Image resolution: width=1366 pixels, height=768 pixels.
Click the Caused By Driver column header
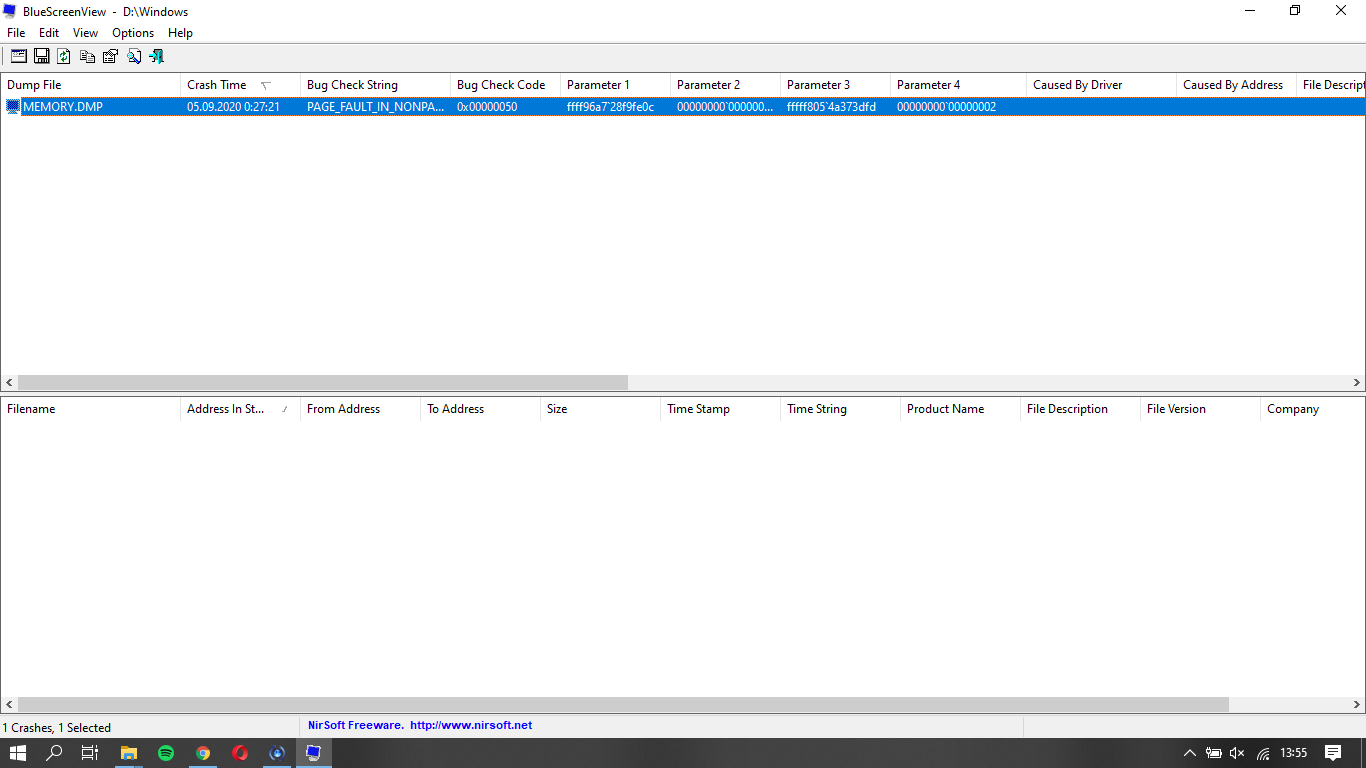coord(1077,85)
